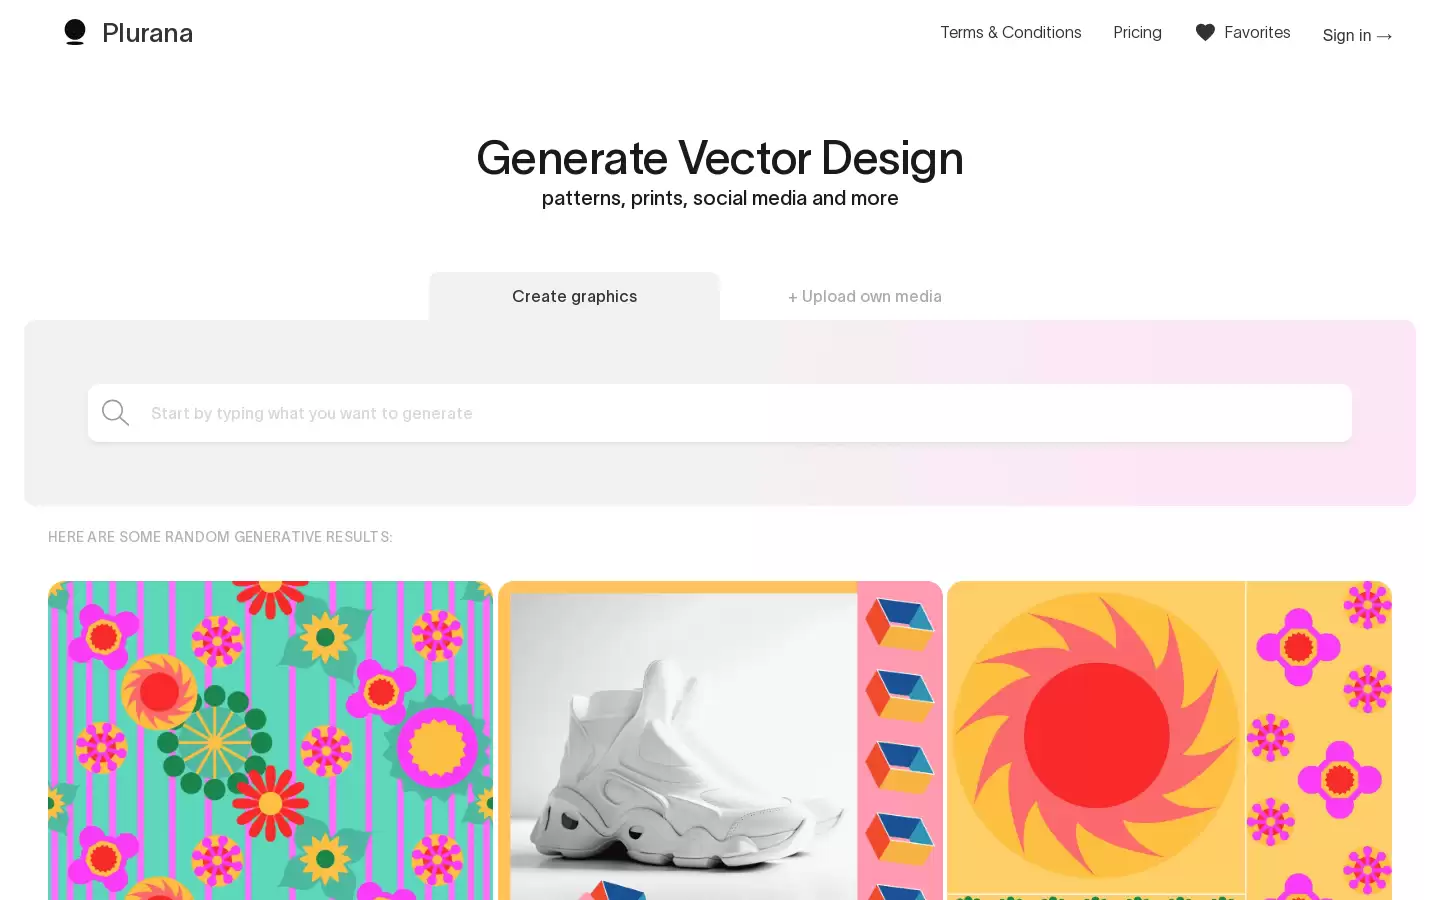The height and width of the screenshot is (900, 1440).
Task: Click the heart icon beside Favorites
Action: click(1205, 32)
